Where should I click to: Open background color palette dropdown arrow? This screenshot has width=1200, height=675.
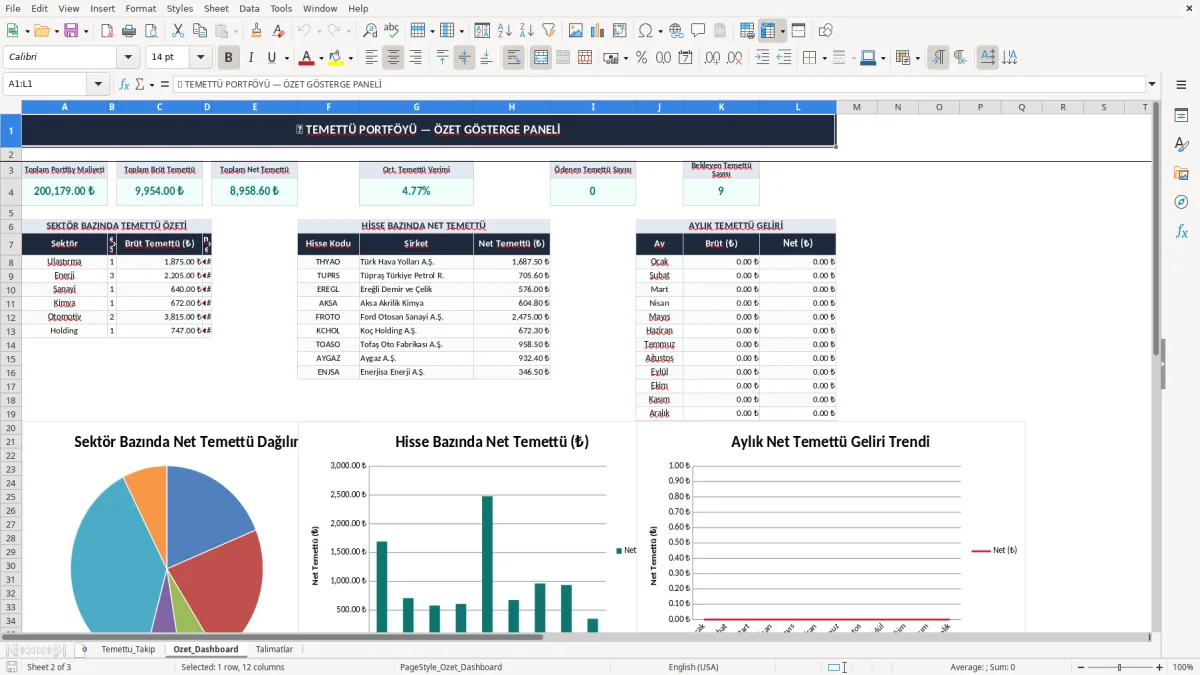click(x=351, y=58)
